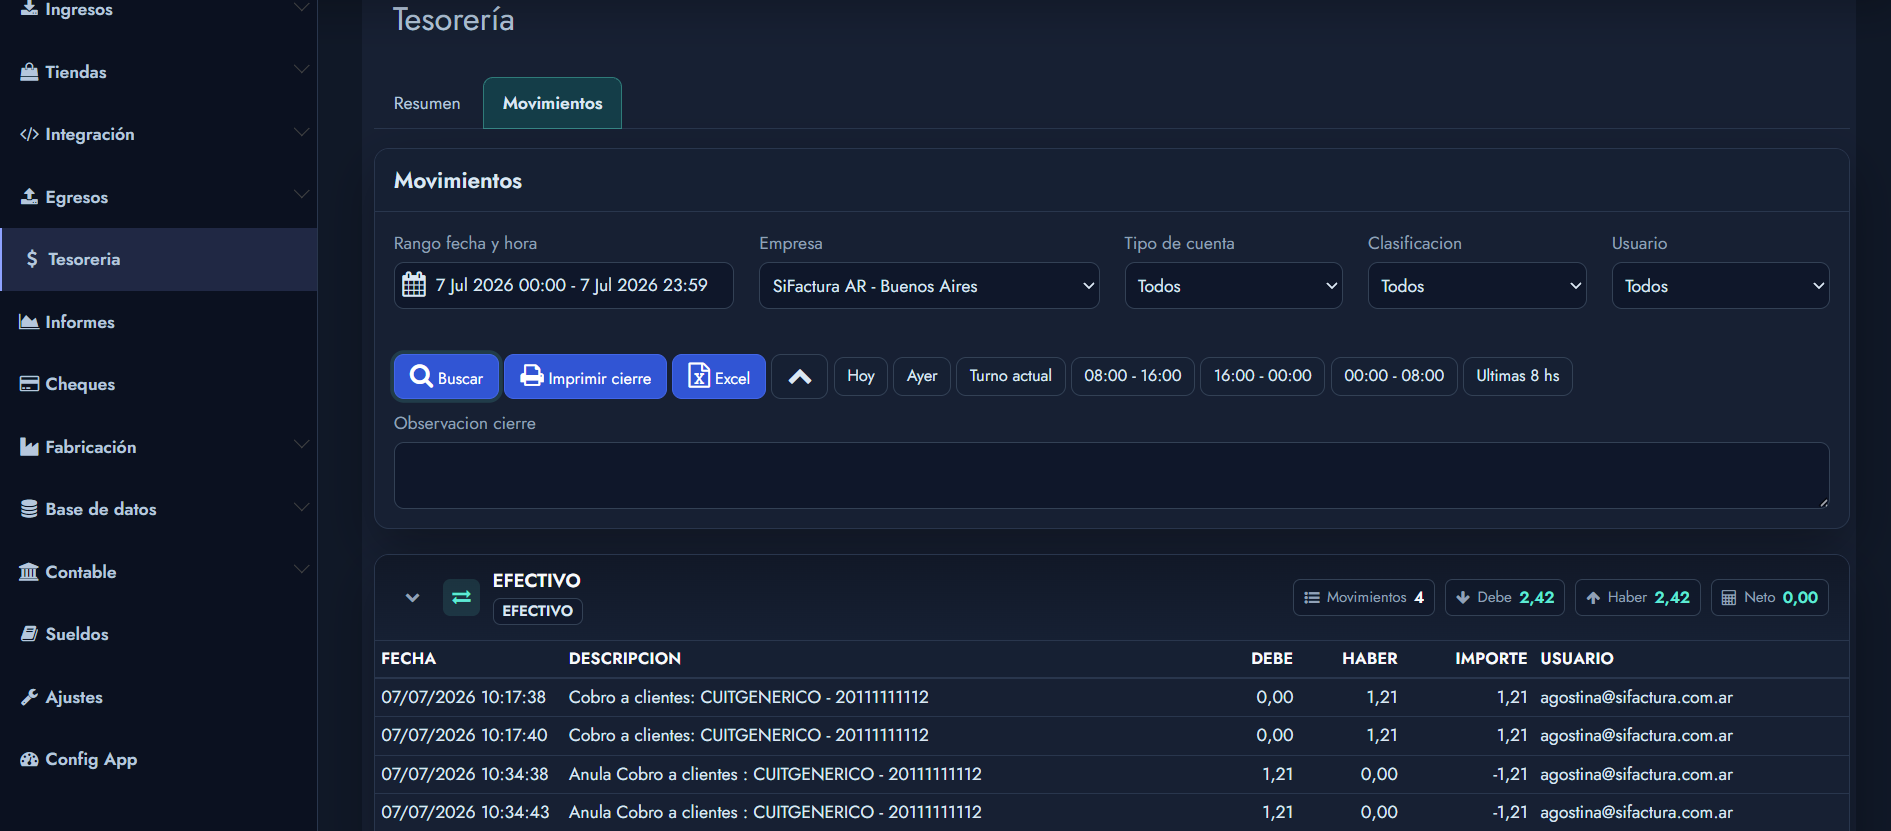Click the USUARIO column header
The width and height of the screenshot is (1891, 831).
coord(1577,659)
